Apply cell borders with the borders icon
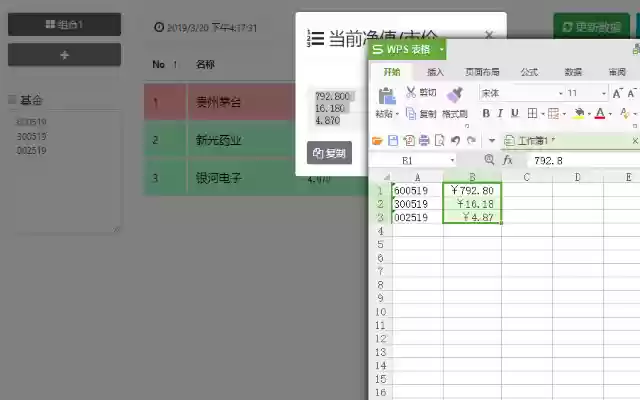The width and height of the screenshot is (640, 400). click(x=532, y=113)
